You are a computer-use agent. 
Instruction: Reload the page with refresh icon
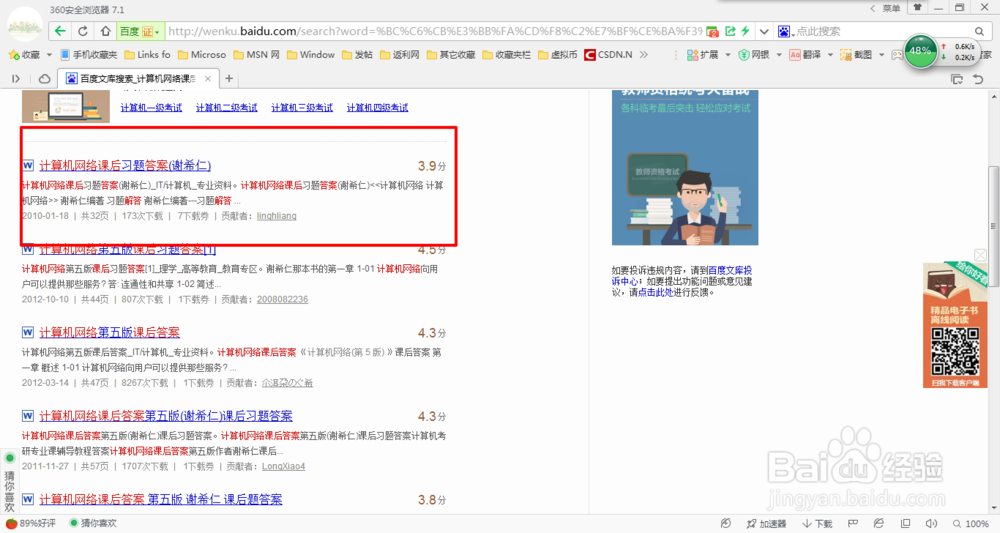click(x=83, y=31)
